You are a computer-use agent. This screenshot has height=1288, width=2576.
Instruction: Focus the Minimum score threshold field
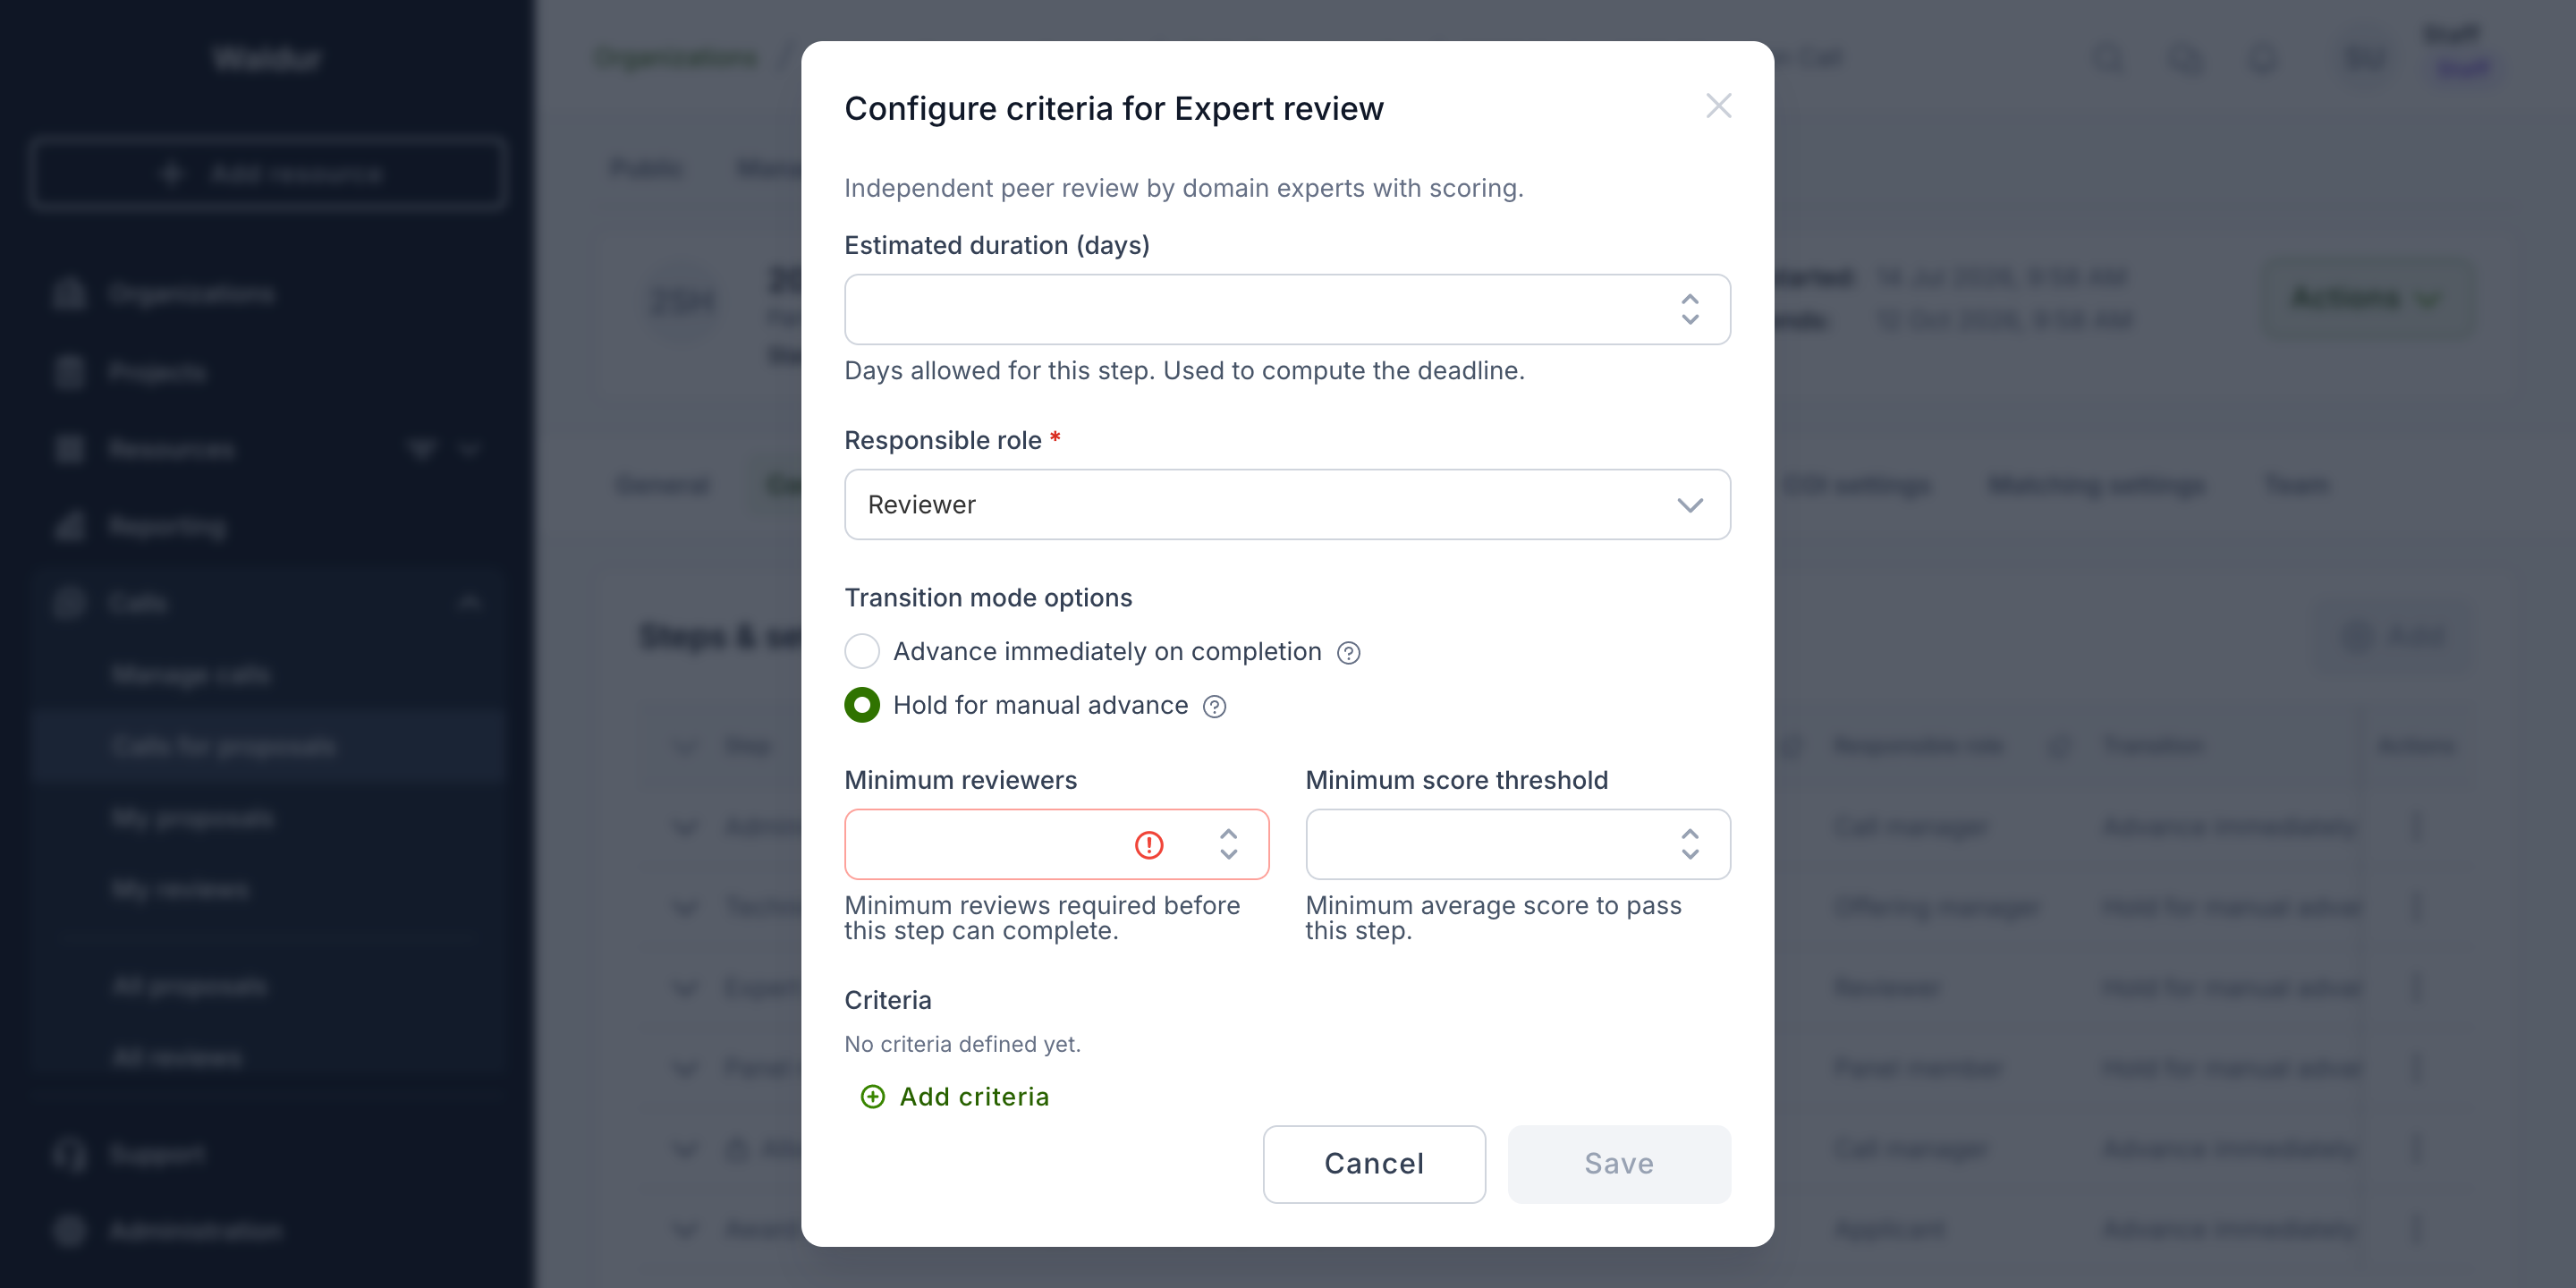click(1518, 845)
